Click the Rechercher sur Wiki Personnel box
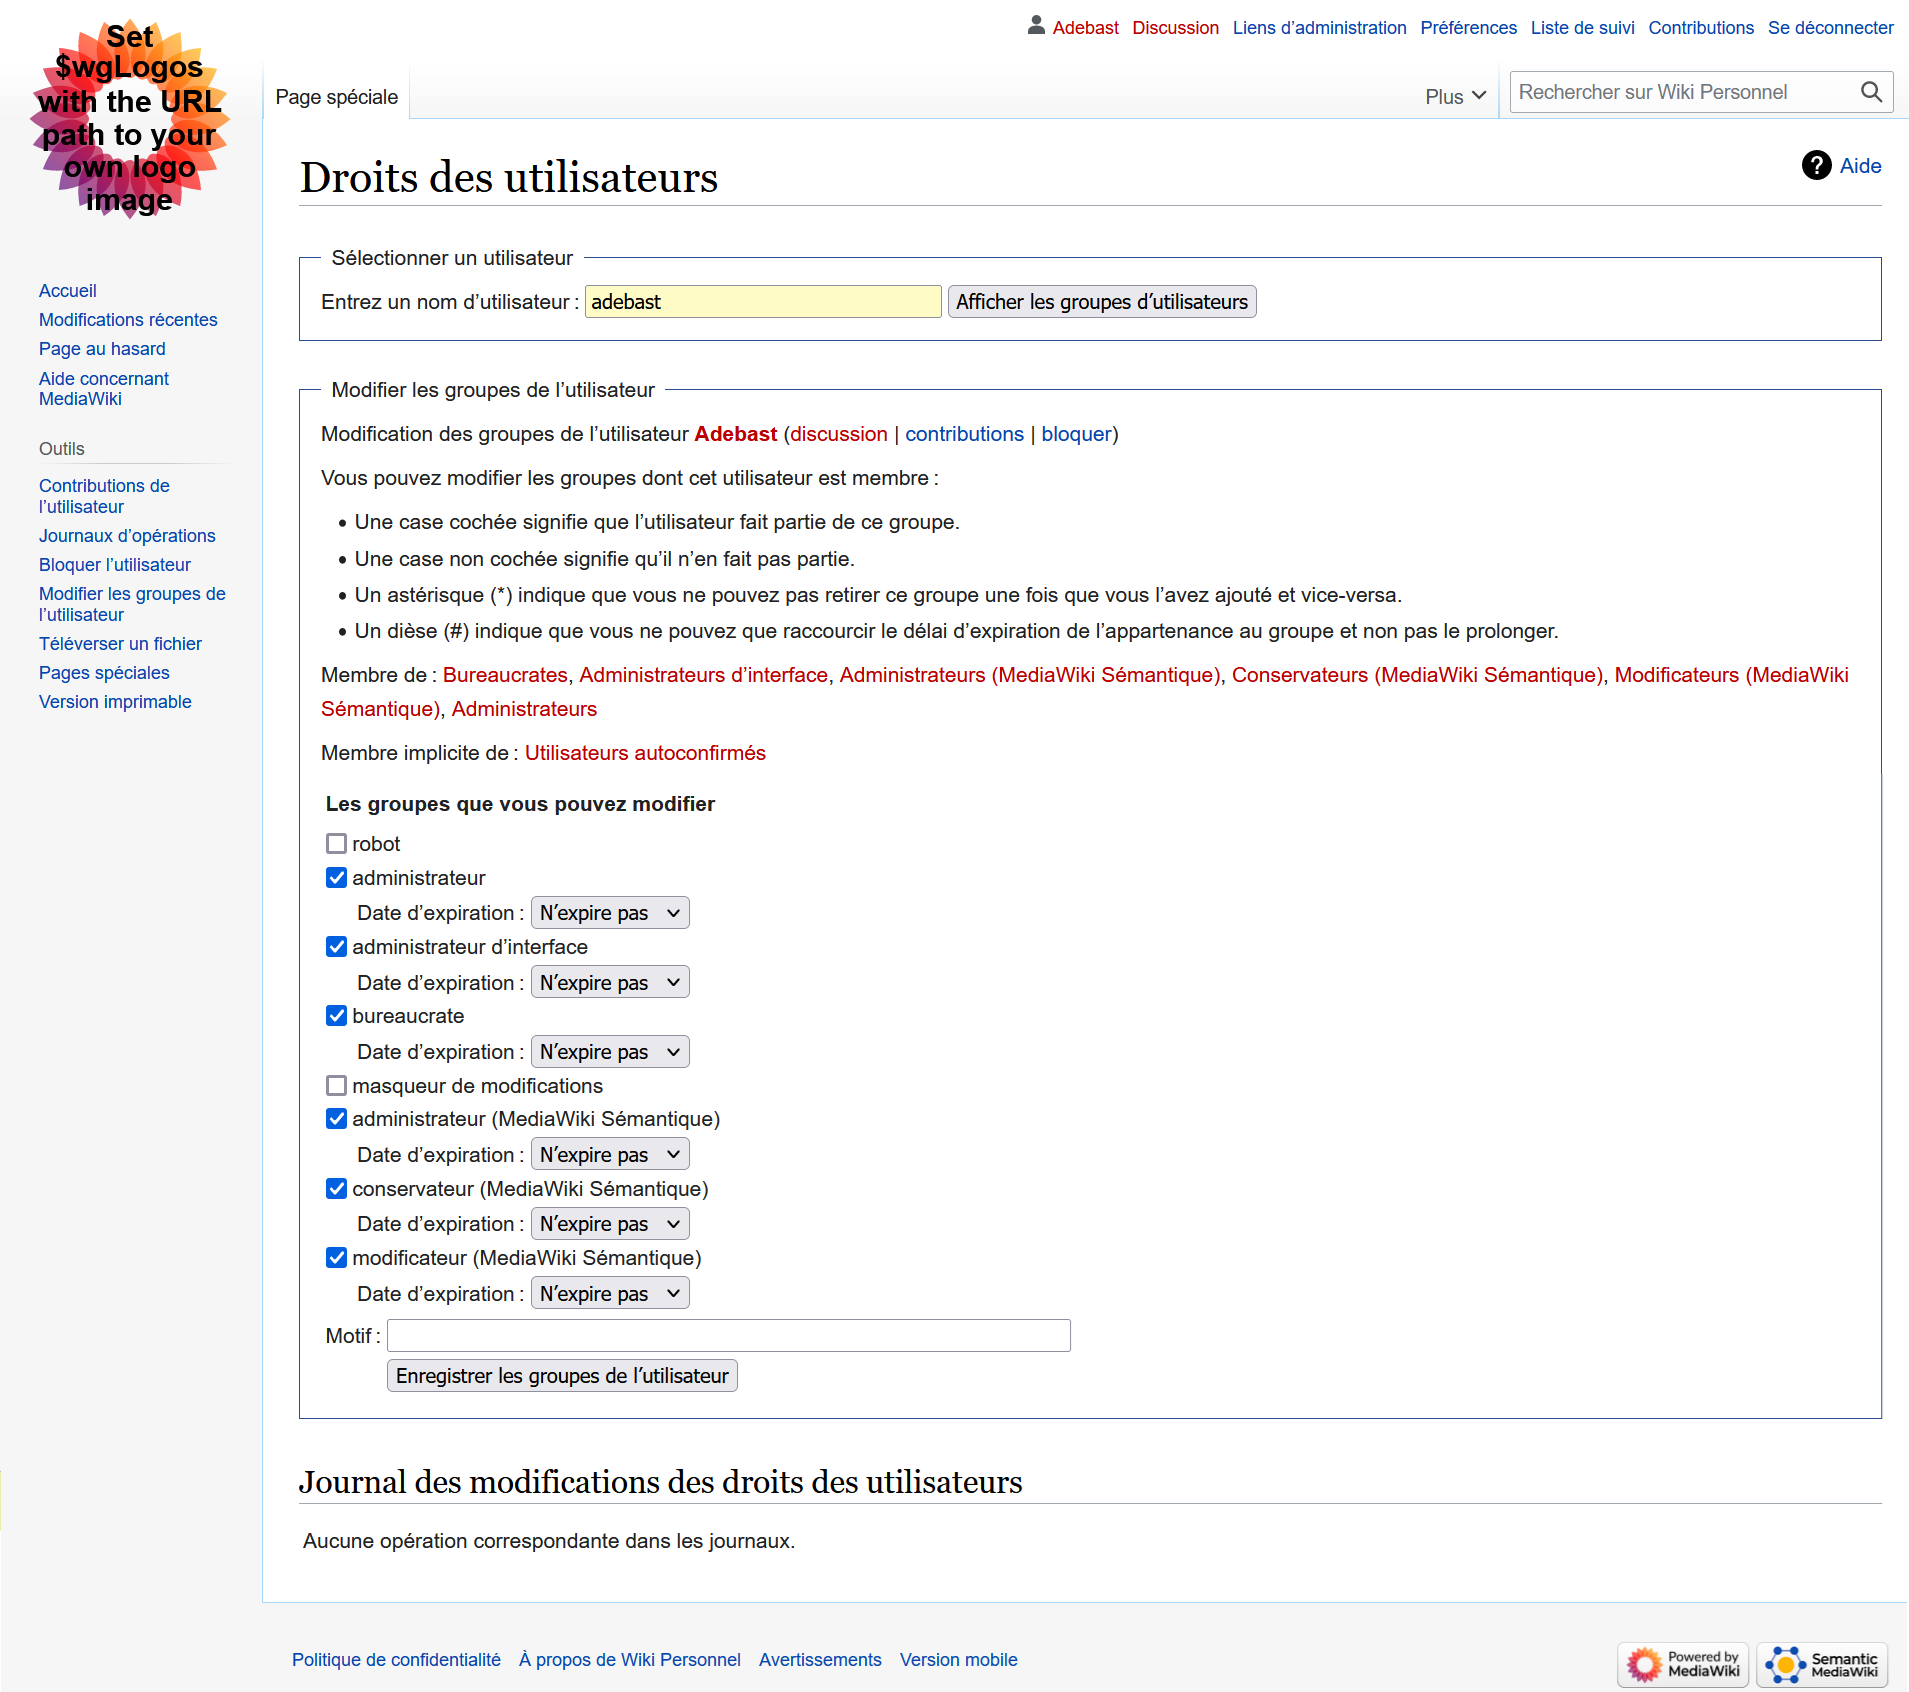Screen dimensions: 1909x1692 click(x=1685, y=92)
